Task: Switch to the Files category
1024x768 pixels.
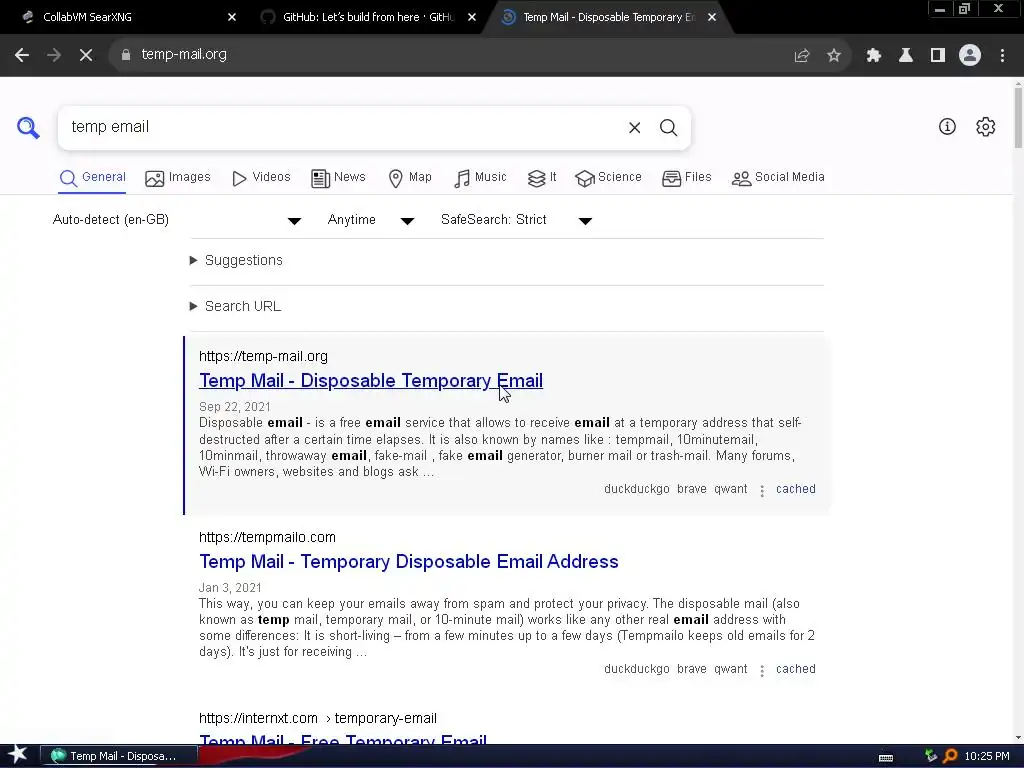Action: (686, 178)
